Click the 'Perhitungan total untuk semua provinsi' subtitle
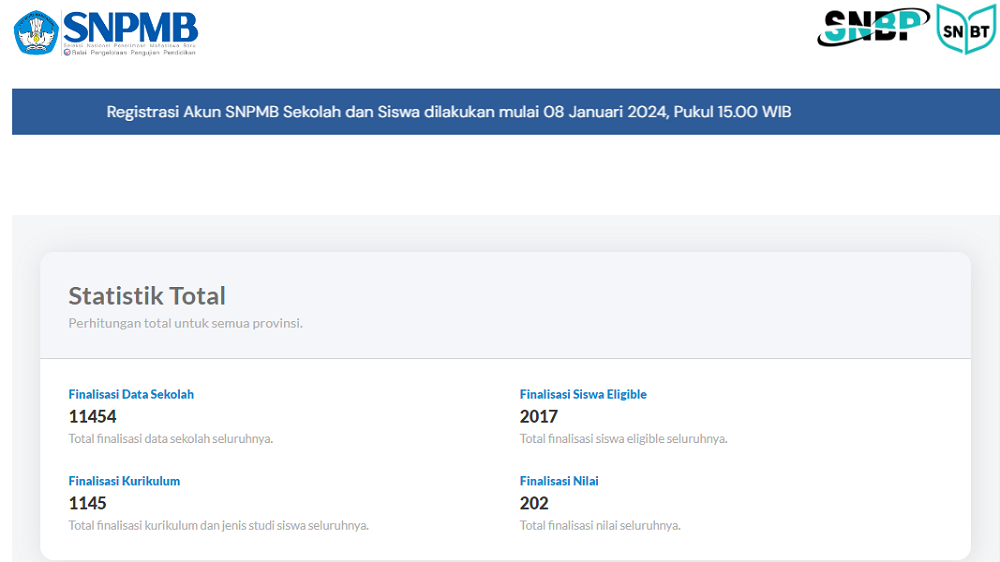 coord(185,323)
